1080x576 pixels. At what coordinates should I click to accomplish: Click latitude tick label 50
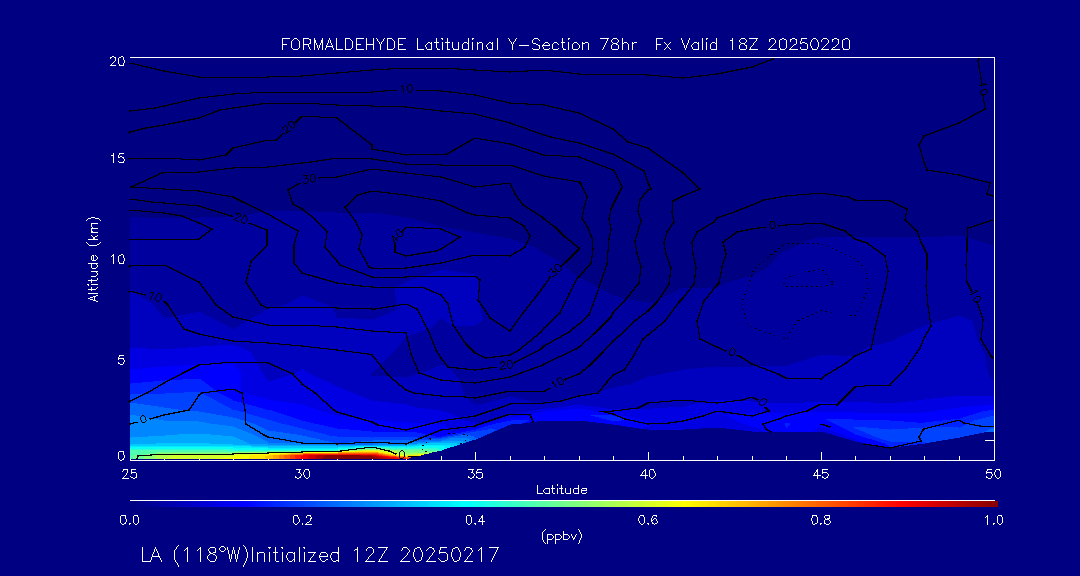(x=994, y=474)
